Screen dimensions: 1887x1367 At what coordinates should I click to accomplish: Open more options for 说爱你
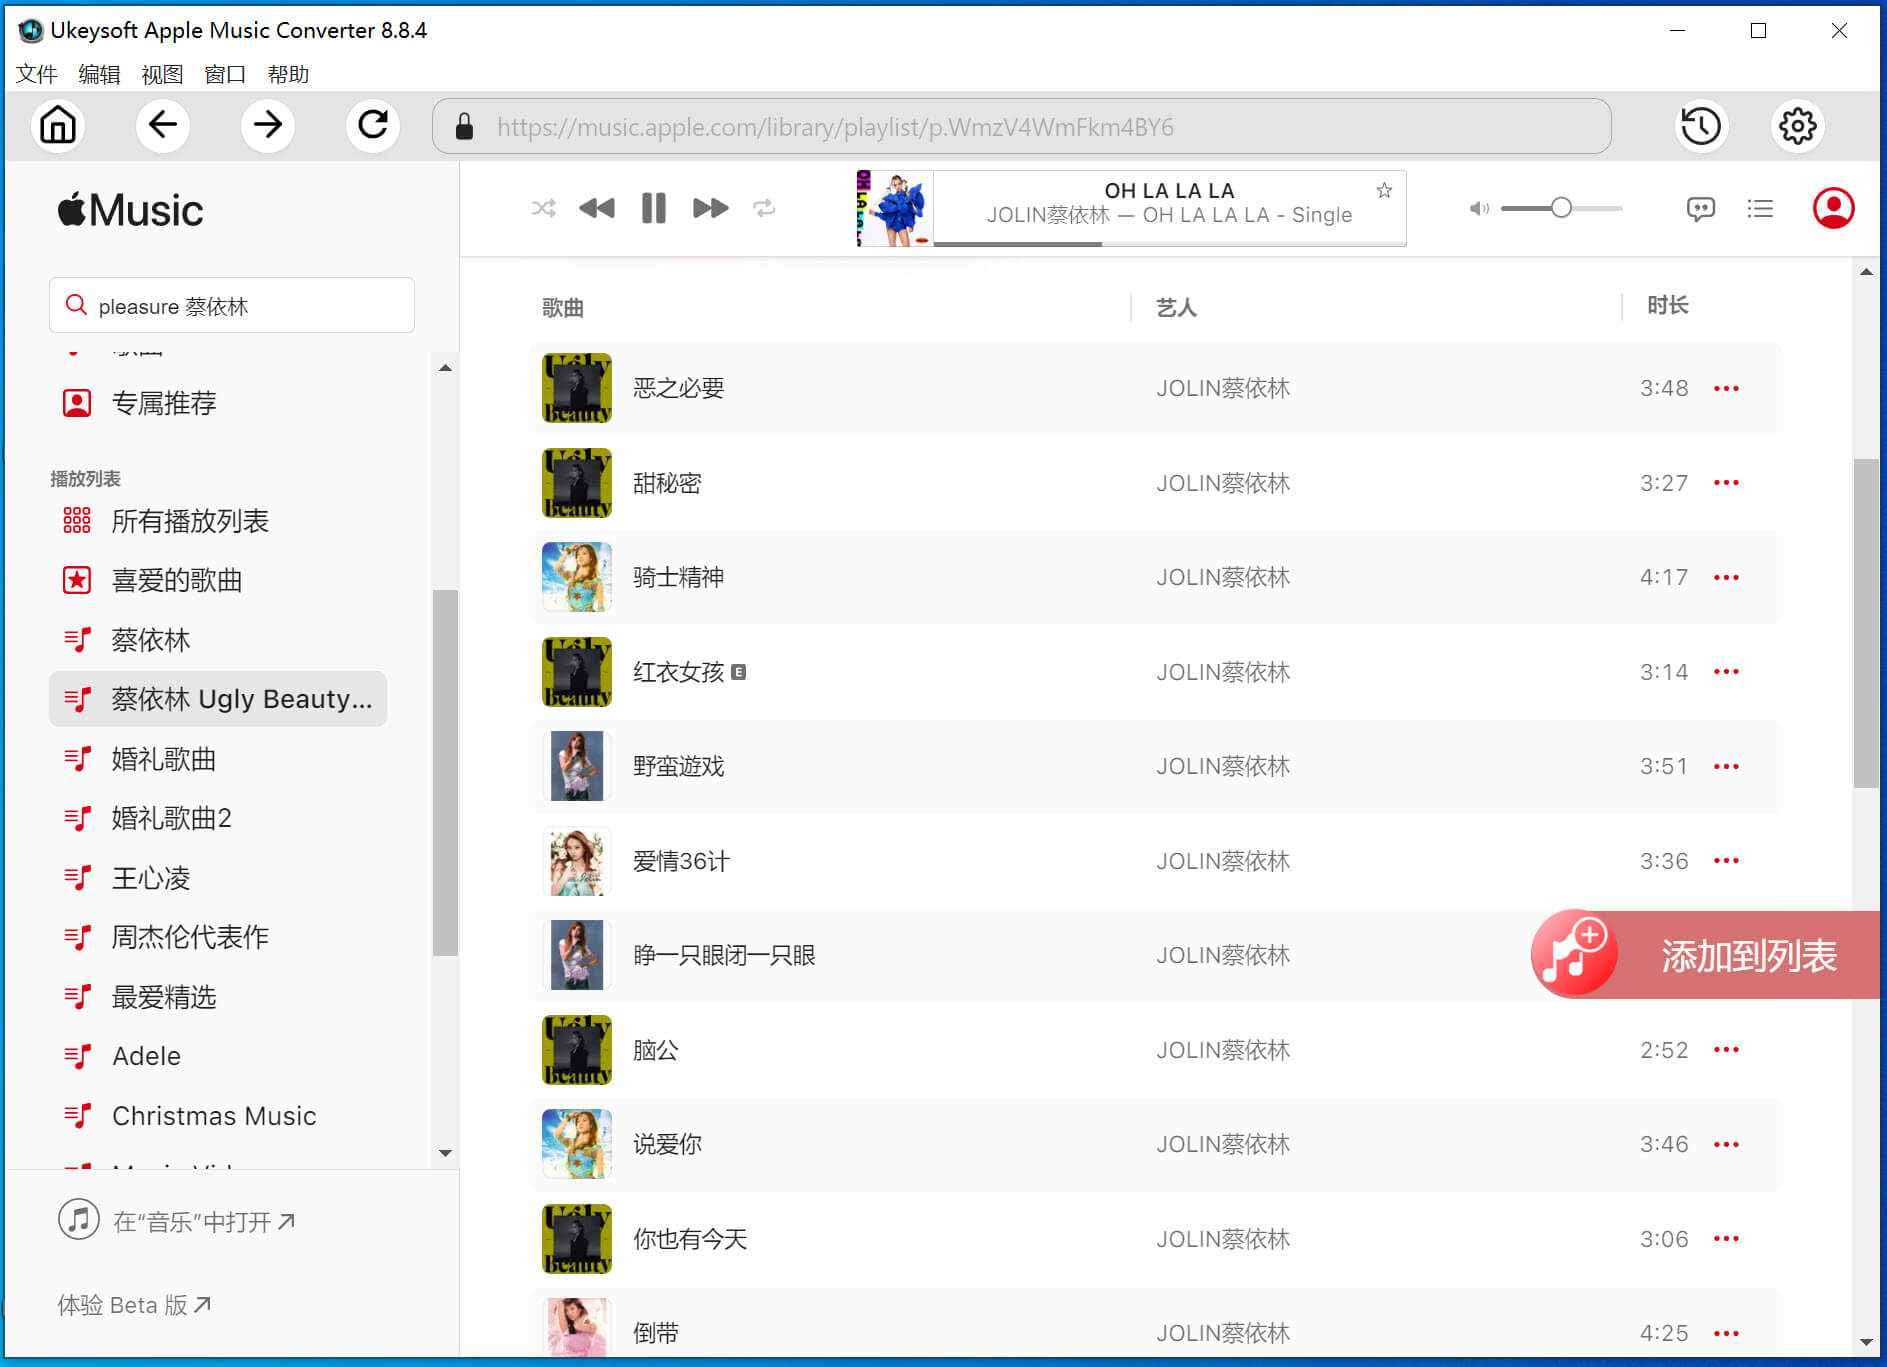pos(1726,1144)
